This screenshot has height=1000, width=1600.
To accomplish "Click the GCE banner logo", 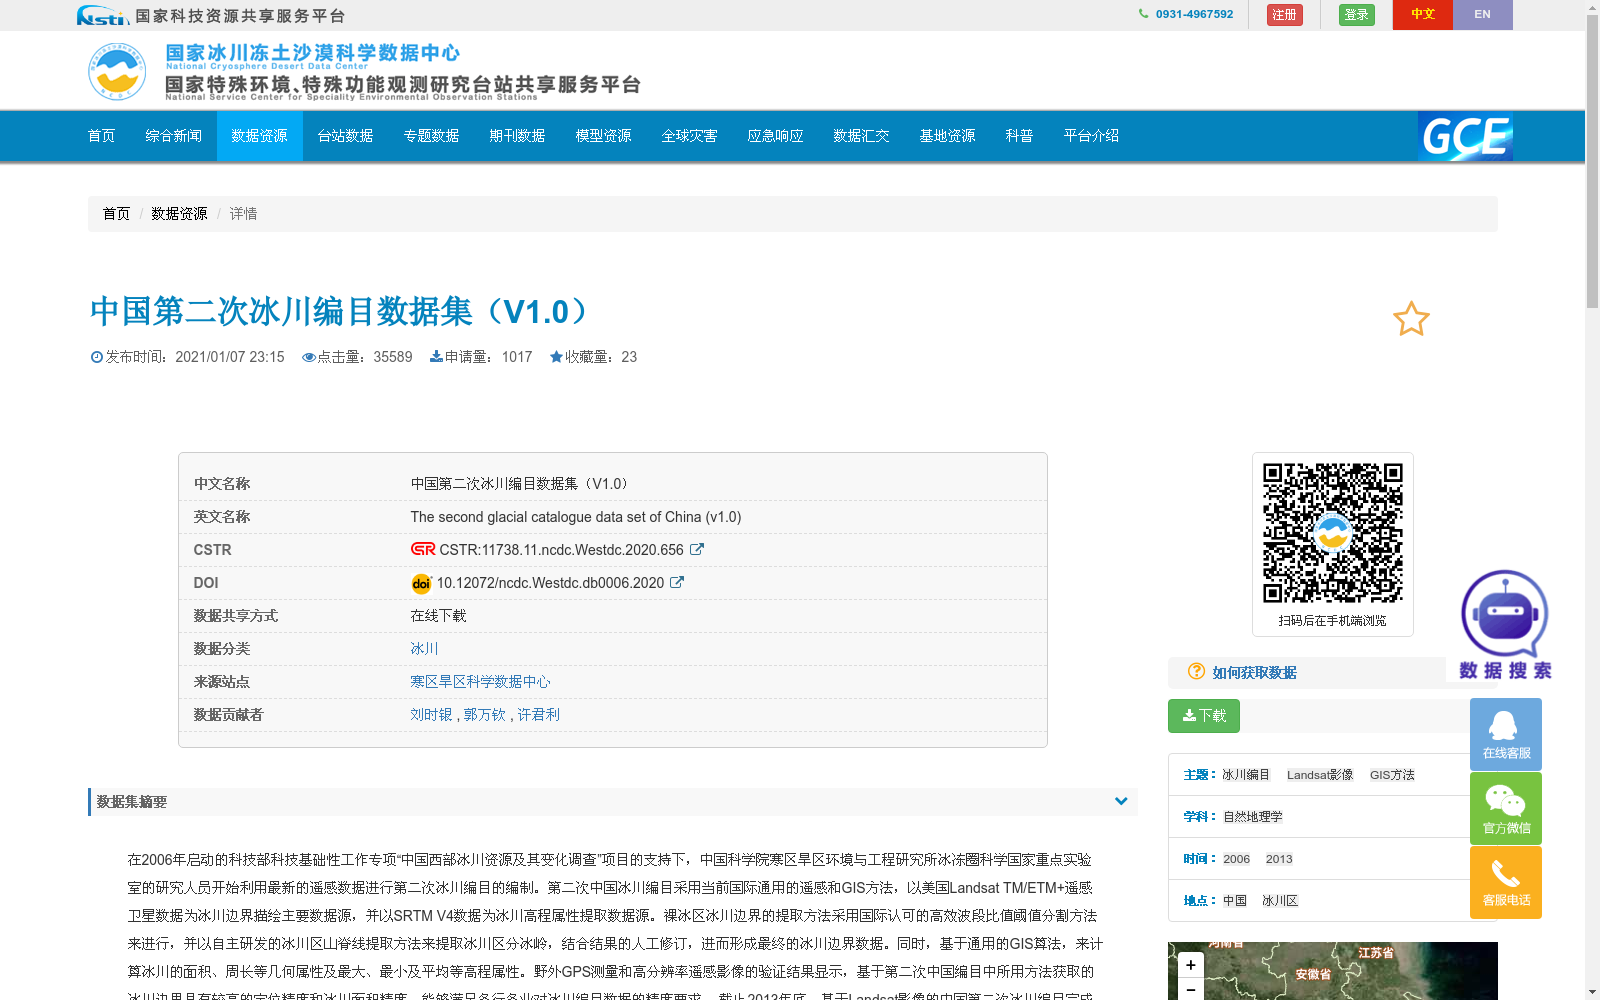I will point(1465,136).
